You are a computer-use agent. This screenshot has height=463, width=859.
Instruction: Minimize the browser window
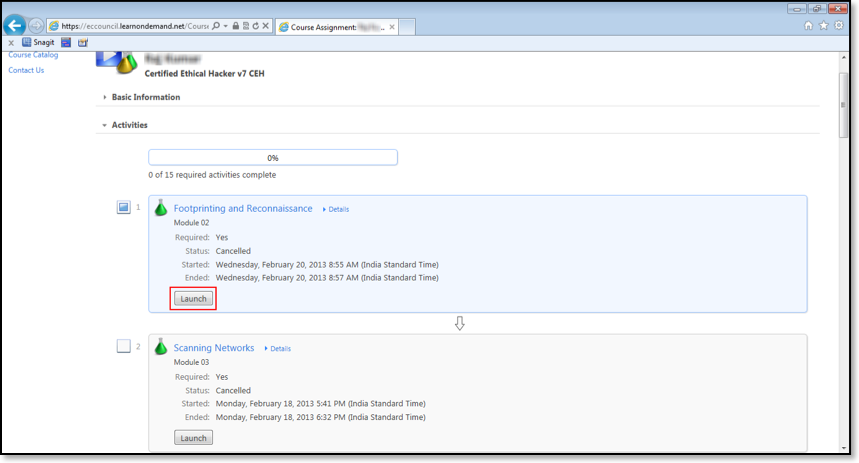pos(797,9)
